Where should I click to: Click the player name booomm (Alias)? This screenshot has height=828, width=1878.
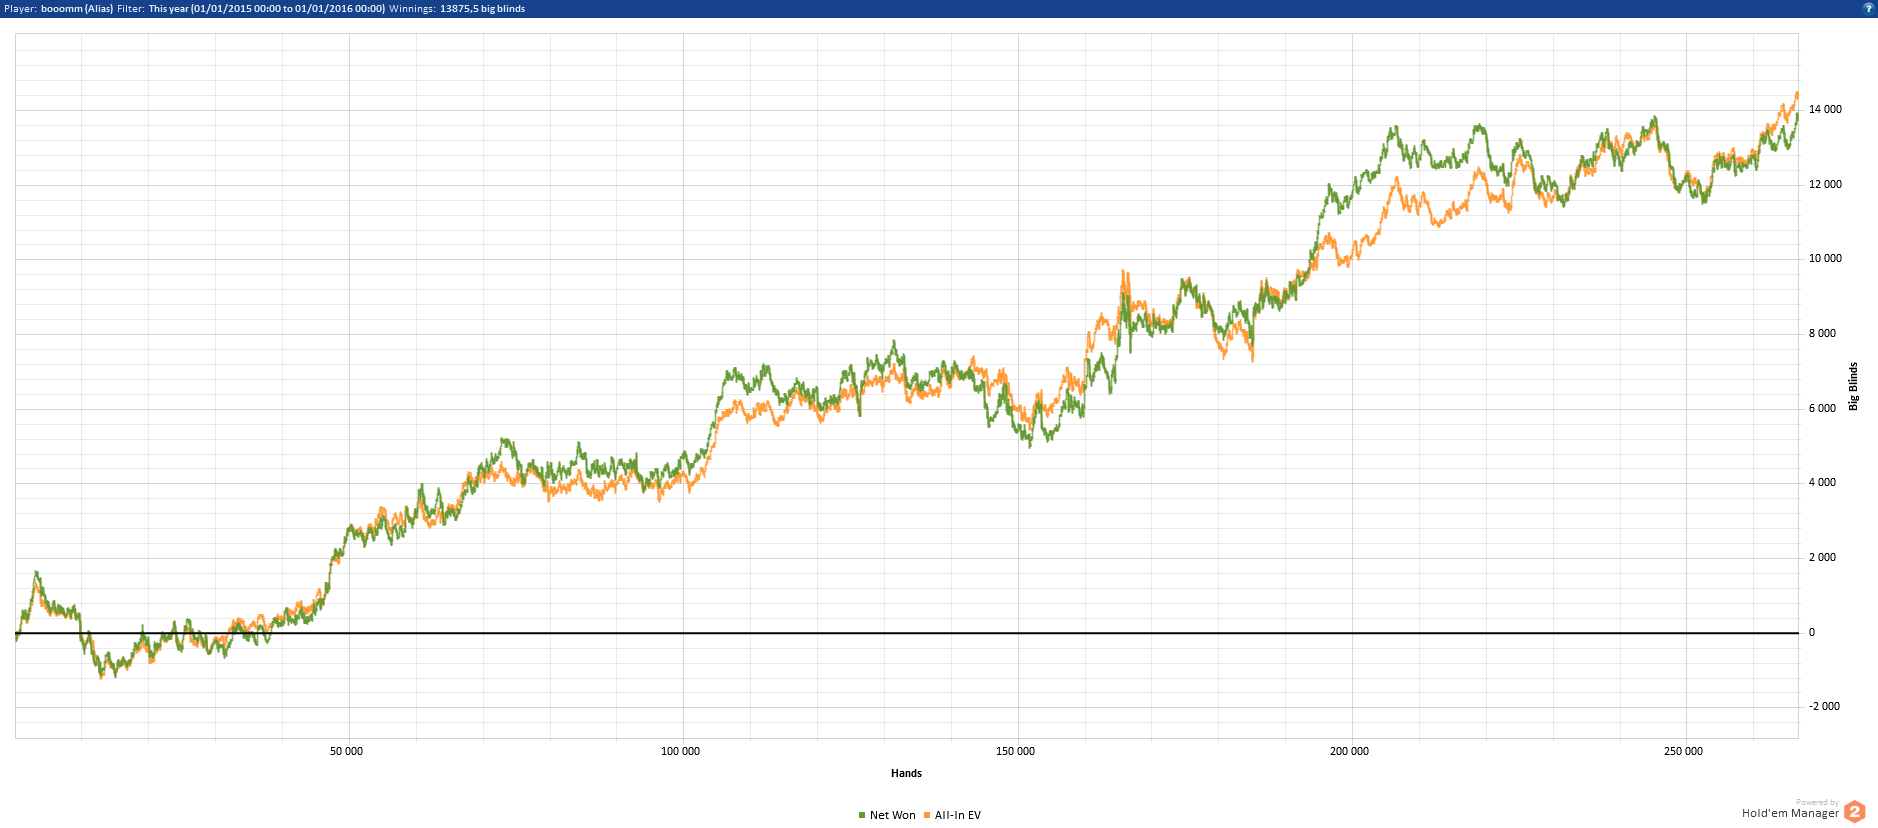pos(77,9)
